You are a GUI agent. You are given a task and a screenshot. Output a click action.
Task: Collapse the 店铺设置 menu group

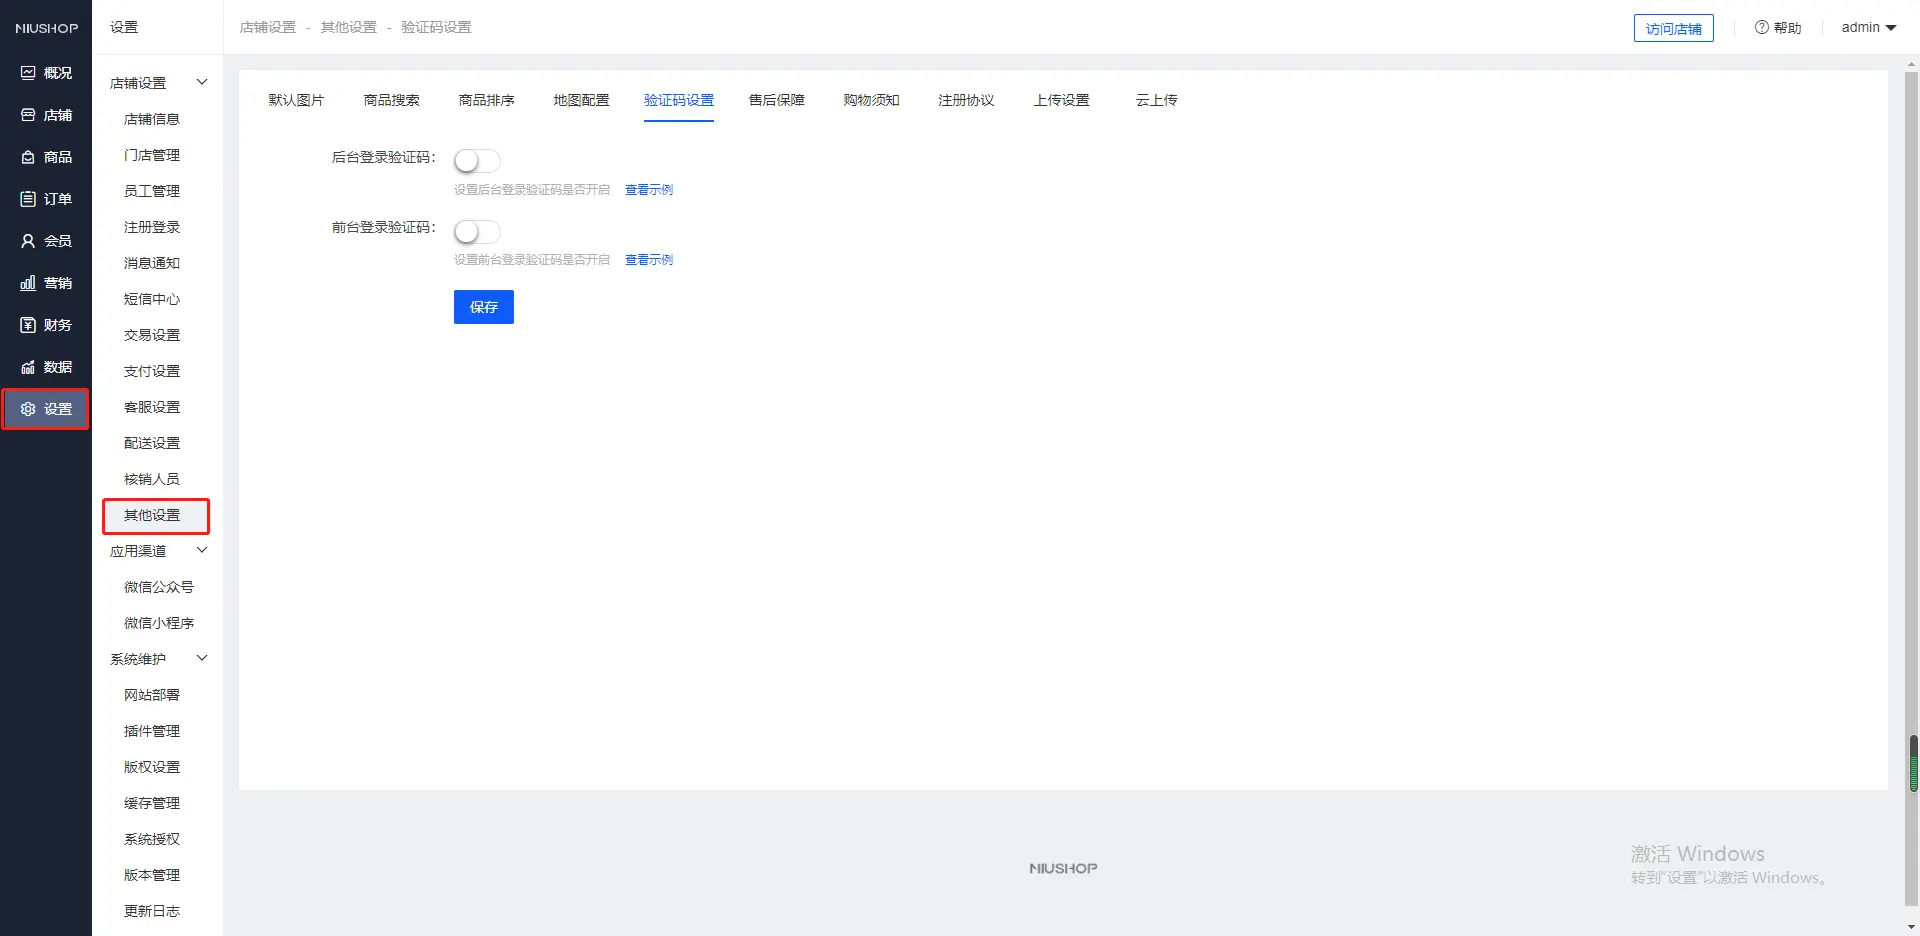[x=202, y=82]
